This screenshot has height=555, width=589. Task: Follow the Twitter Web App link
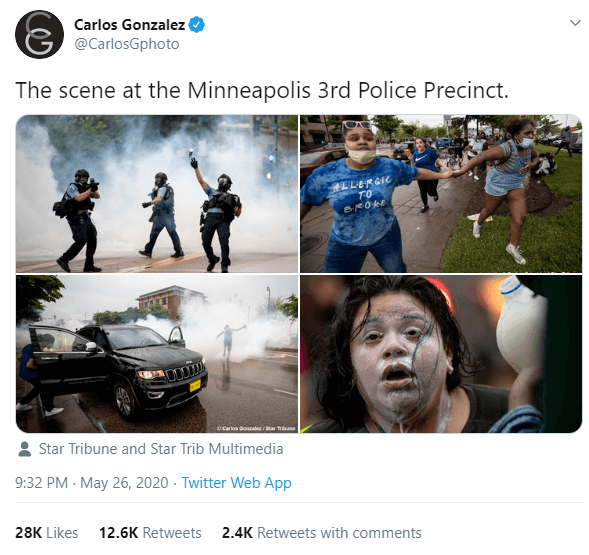click(236, 483)
